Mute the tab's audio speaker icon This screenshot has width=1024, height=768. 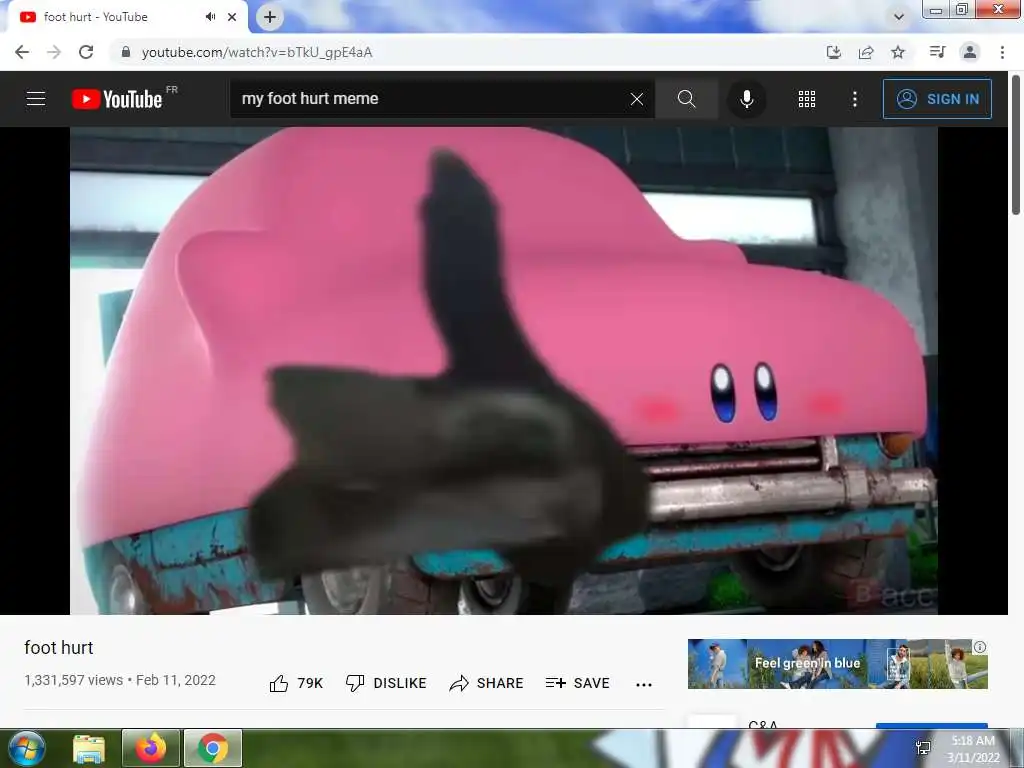(210, 17)
